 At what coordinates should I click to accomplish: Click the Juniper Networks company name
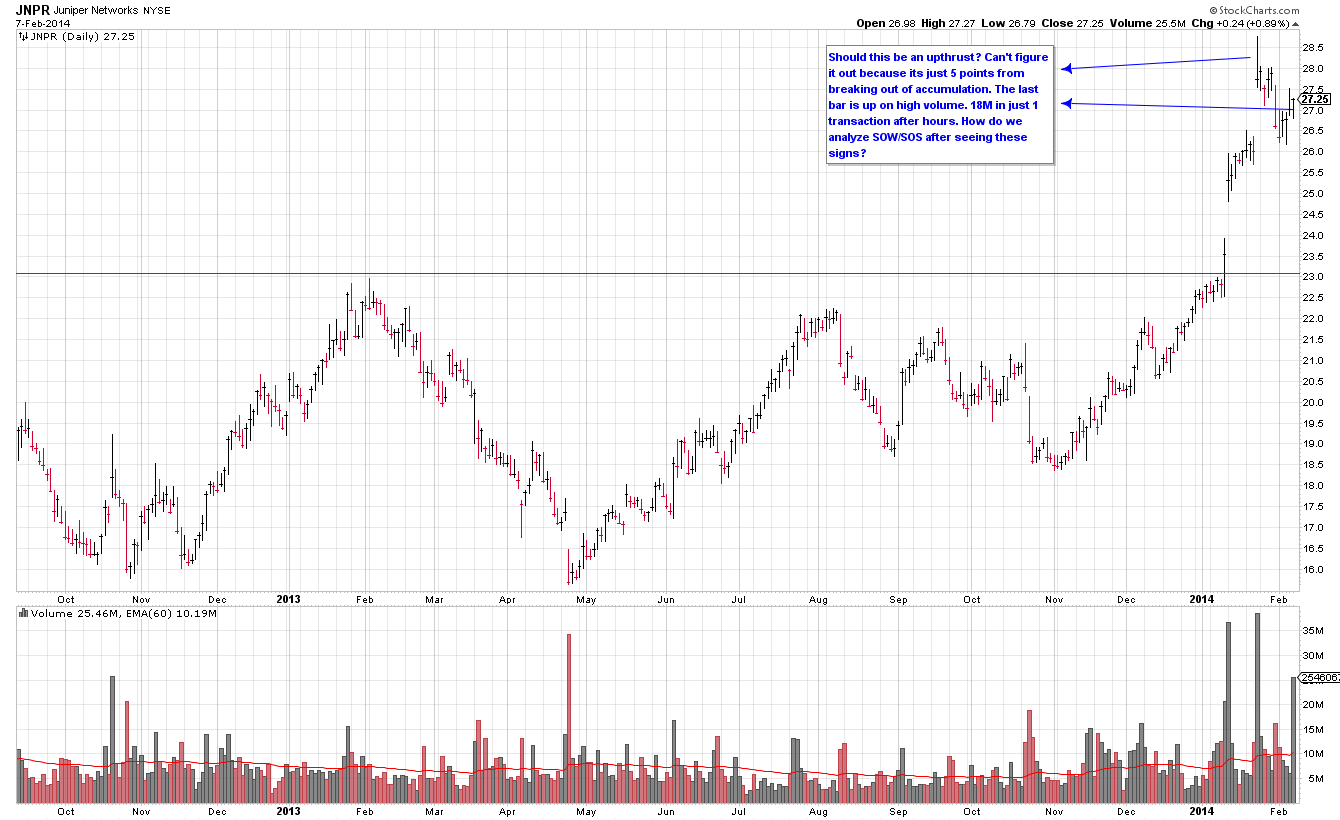pyautogui.click(x=97, y=11)
